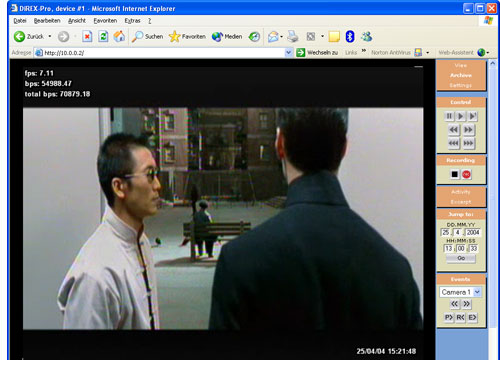Start recording with the red record button

tap(466, 174)
